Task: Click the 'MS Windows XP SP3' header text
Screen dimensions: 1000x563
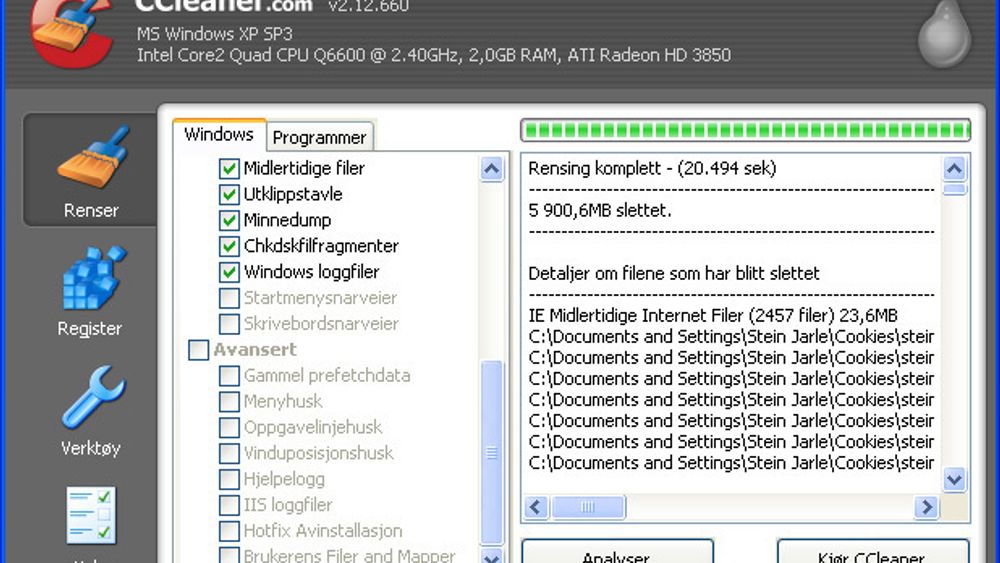Action: point(214,34)
